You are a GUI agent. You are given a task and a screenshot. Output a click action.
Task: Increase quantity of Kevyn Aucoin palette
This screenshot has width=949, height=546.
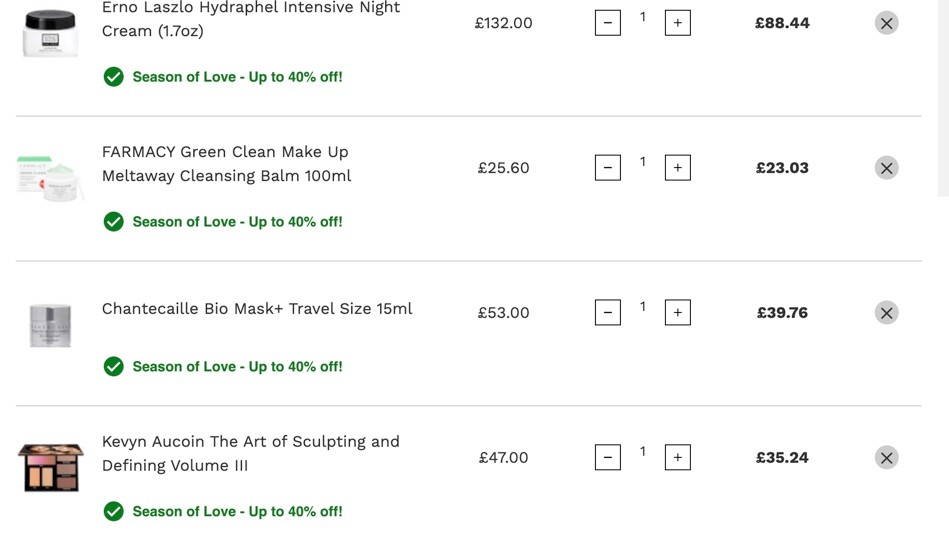click(677, 458)
